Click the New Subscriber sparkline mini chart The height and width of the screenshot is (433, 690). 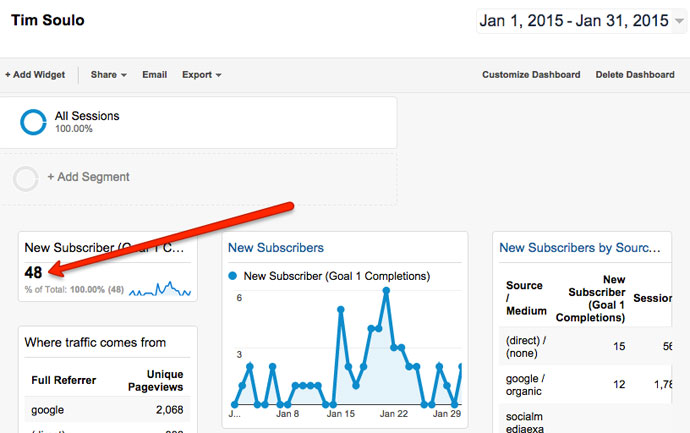[x=159, y=289]
